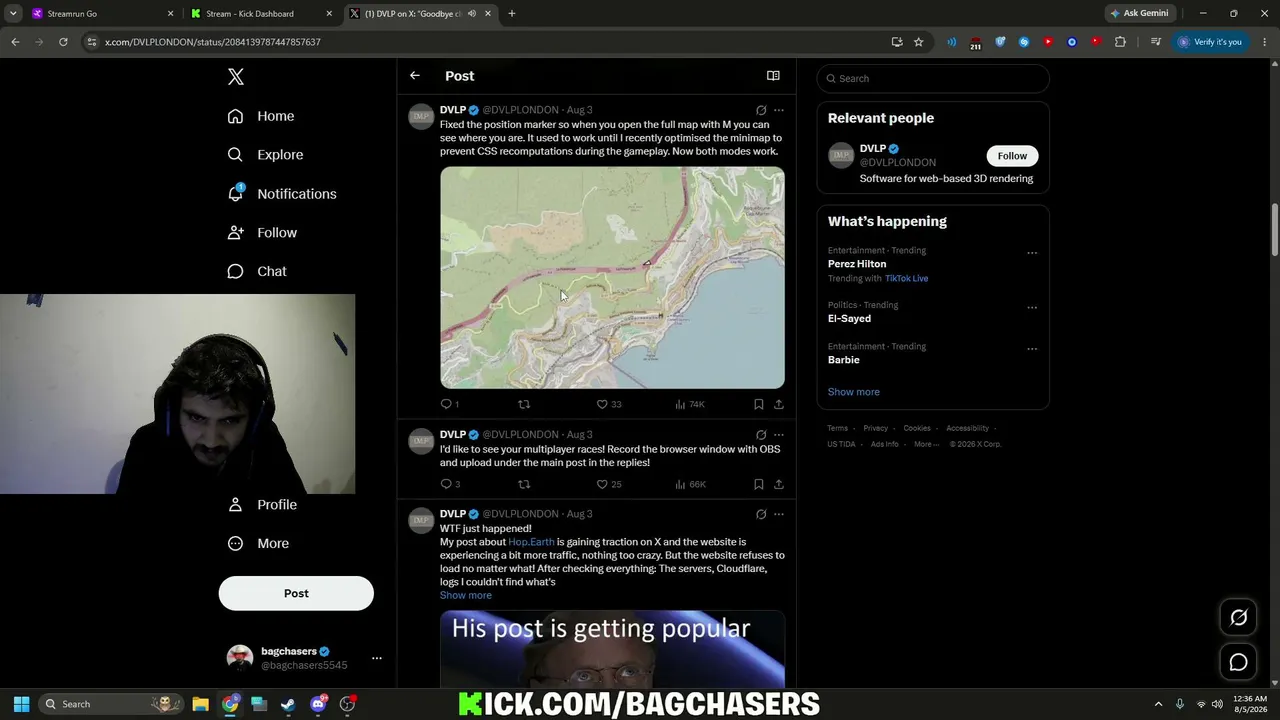Bookmark this page with the star
This screenshot has width=1280, height=720.
pos(918,42)
